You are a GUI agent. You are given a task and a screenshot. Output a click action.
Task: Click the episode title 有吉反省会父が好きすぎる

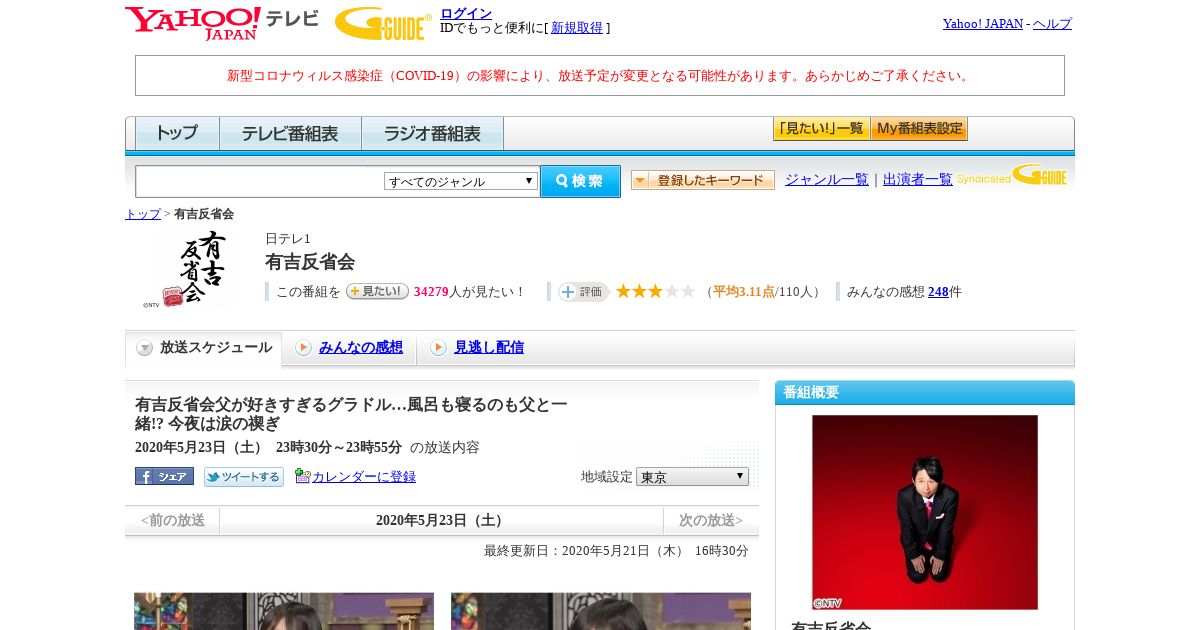351,414
